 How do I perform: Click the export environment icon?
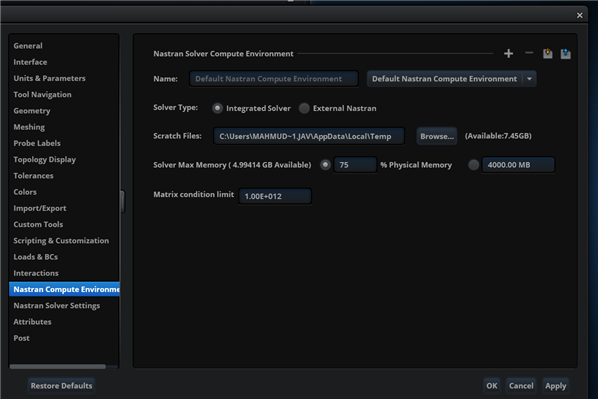[x=566, y=53]
